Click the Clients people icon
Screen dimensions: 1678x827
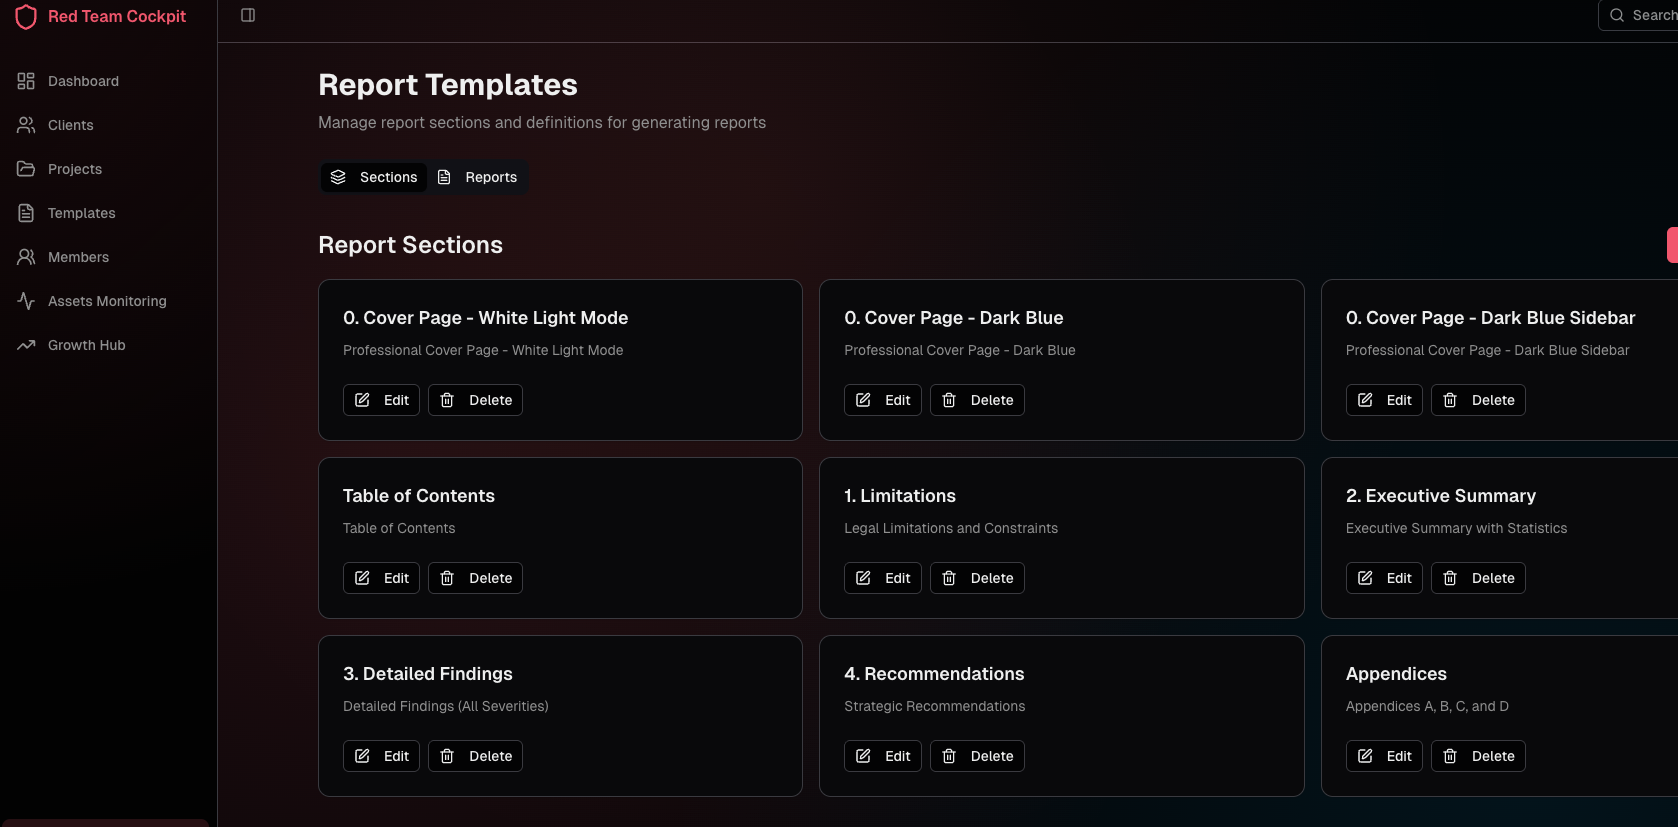tap(26, 125)
